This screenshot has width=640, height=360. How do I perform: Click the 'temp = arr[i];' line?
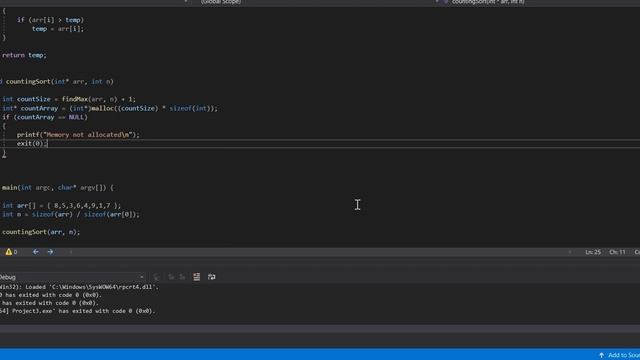click(x=58, y=29)
